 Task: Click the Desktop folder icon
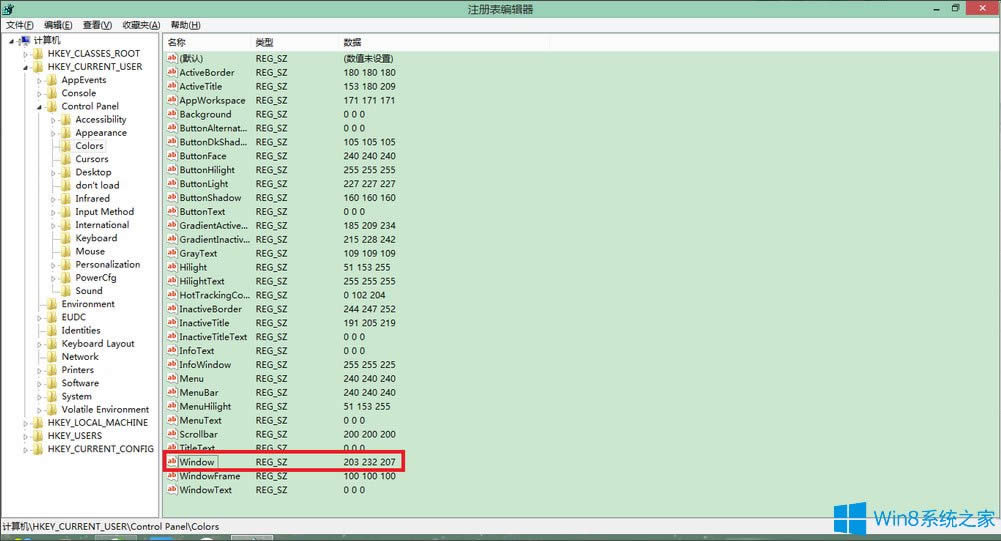coord(66,172)
